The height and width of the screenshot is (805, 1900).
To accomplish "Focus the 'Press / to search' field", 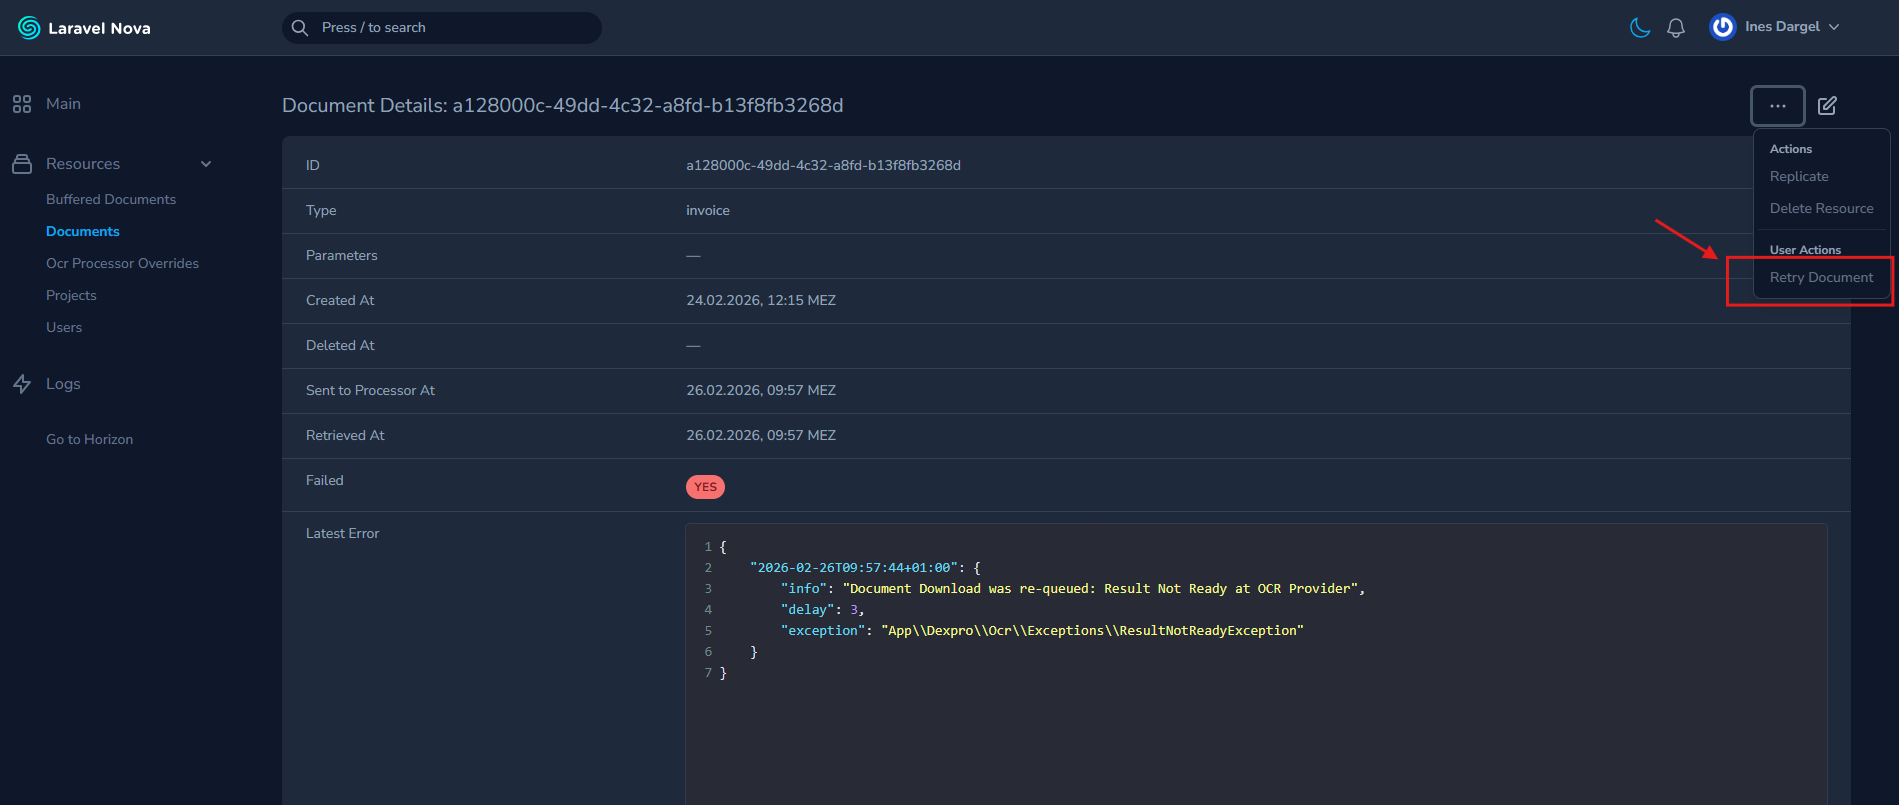I will point(450,28).
